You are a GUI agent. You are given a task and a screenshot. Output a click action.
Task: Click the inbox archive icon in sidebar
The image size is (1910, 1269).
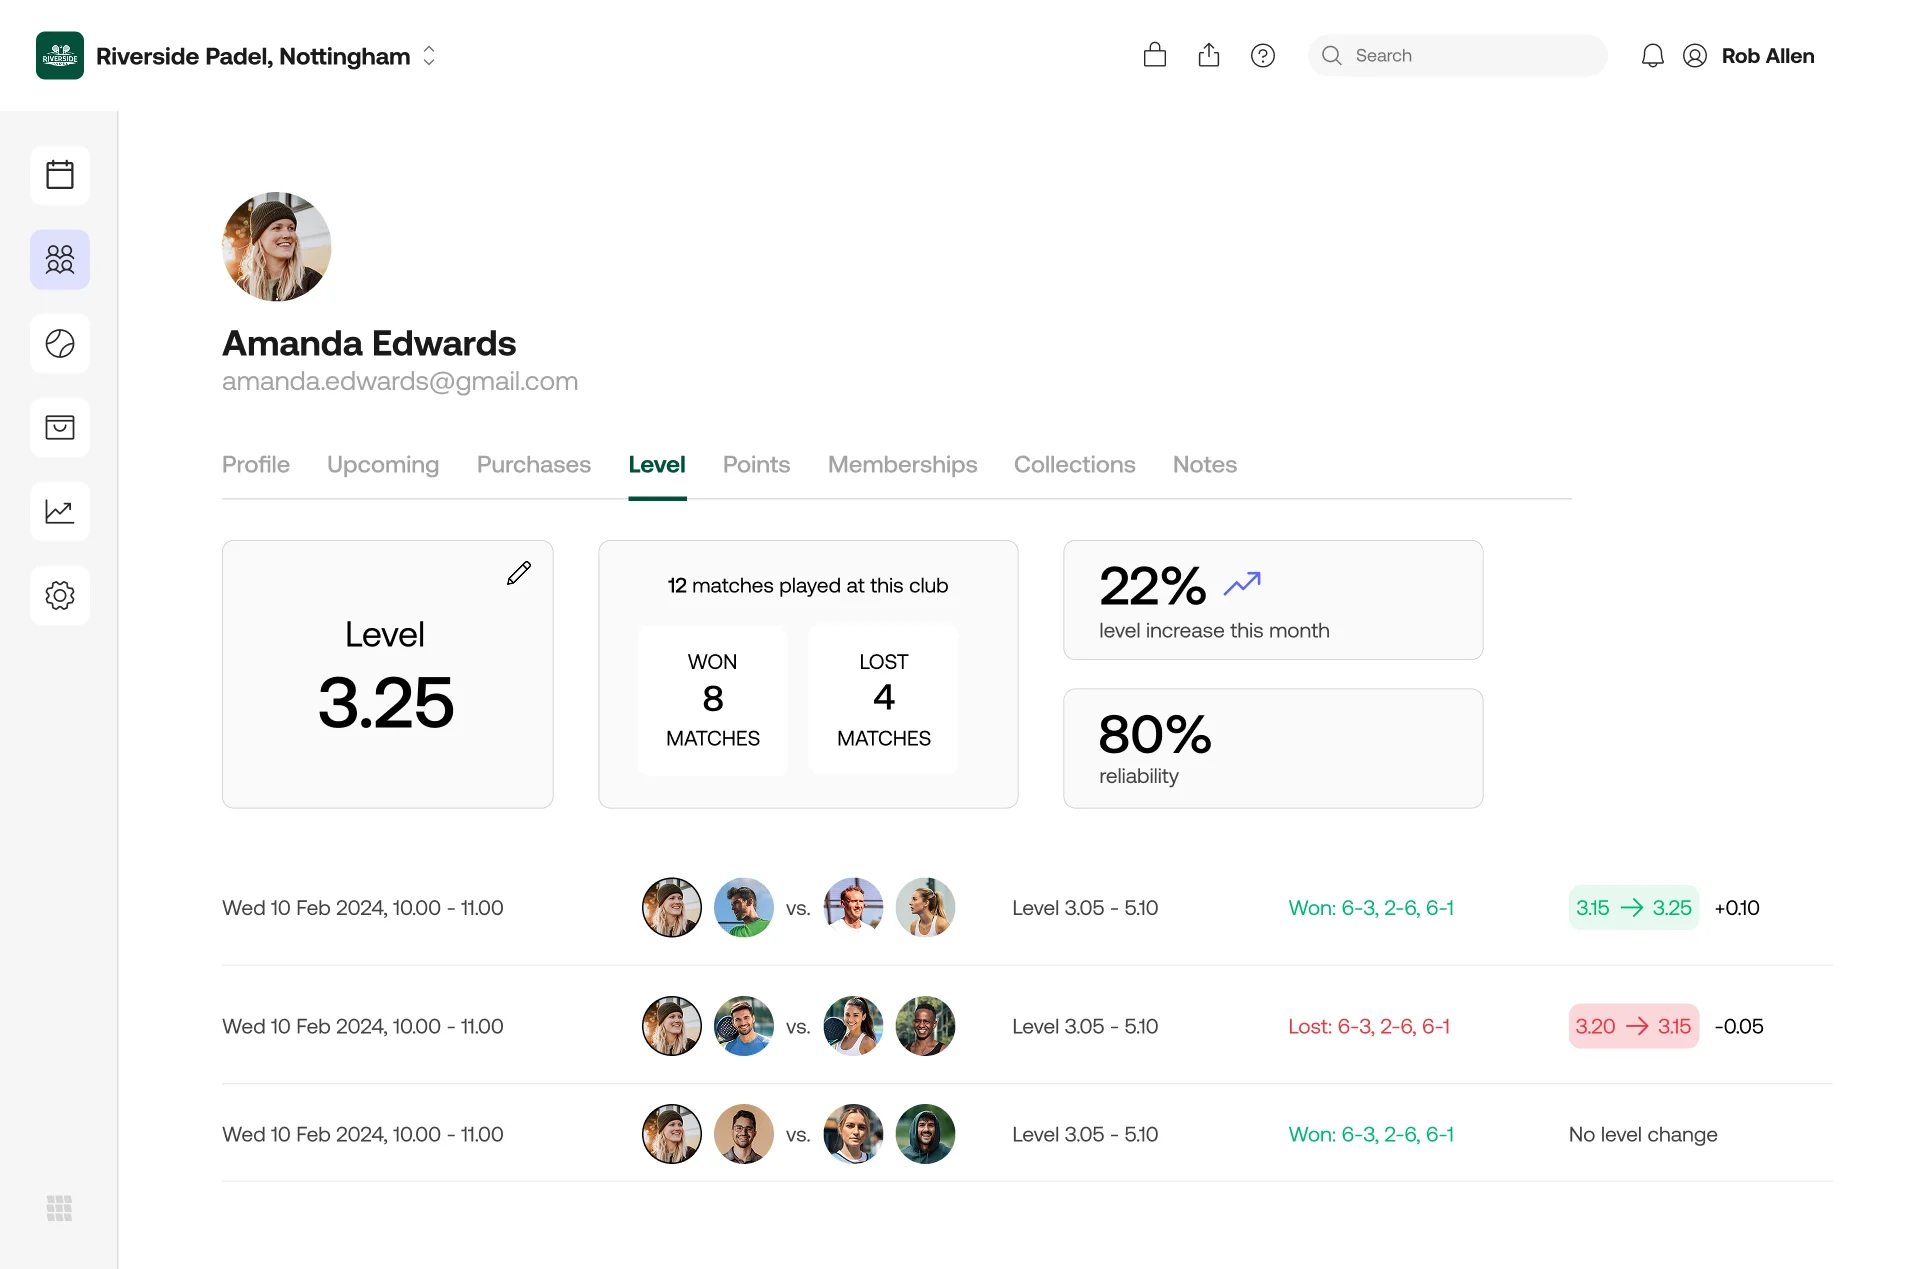point(60,428)
